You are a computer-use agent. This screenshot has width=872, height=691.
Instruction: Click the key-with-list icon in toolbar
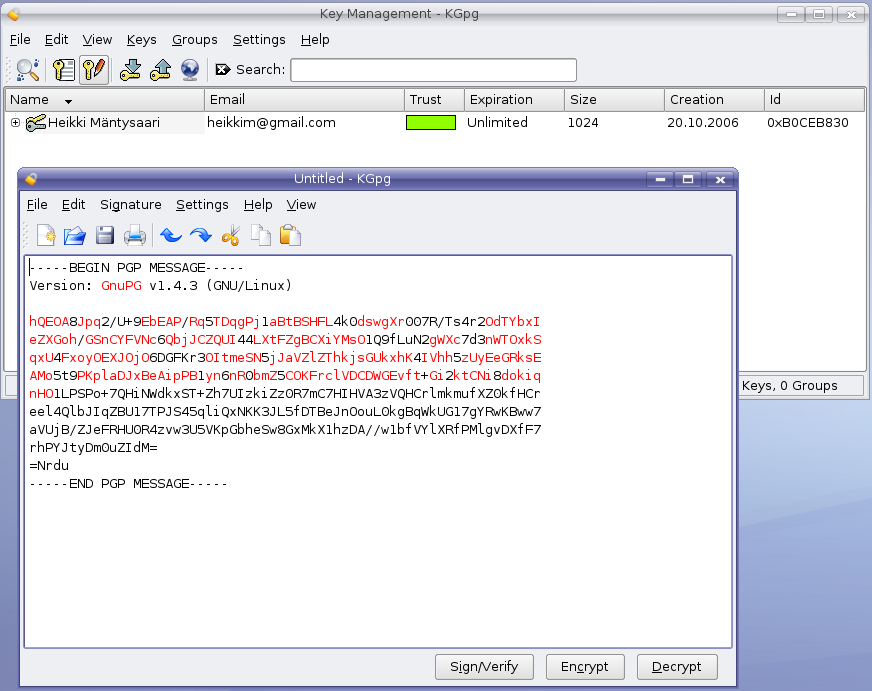(64, 70)
